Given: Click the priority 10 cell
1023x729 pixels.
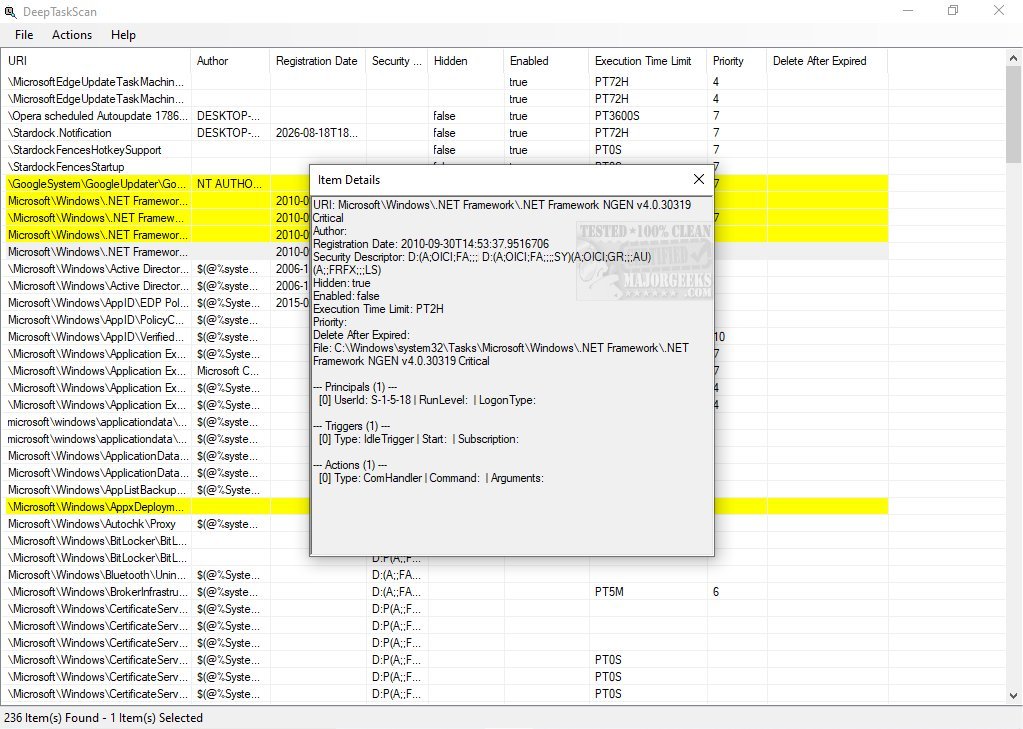Looking at the screenshot, I should coord(719,337).
